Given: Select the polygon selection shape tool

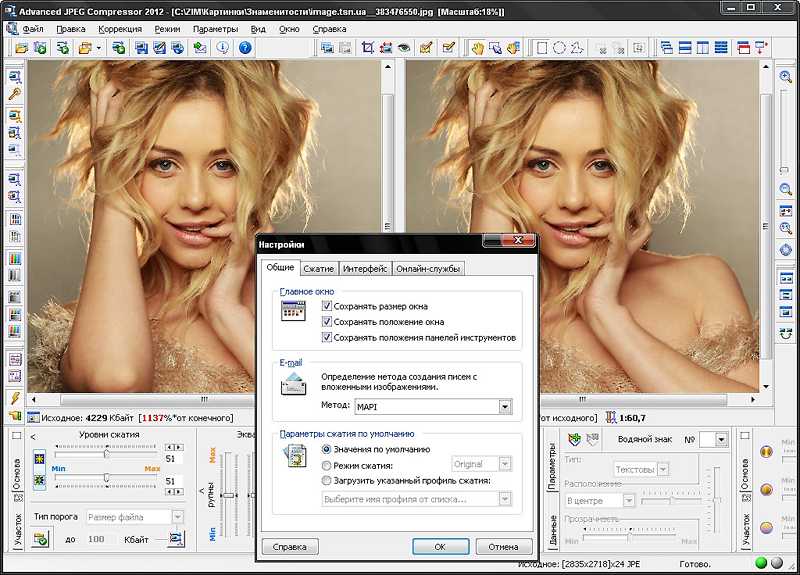Looking at the screenshot, I should click(577, 48).
